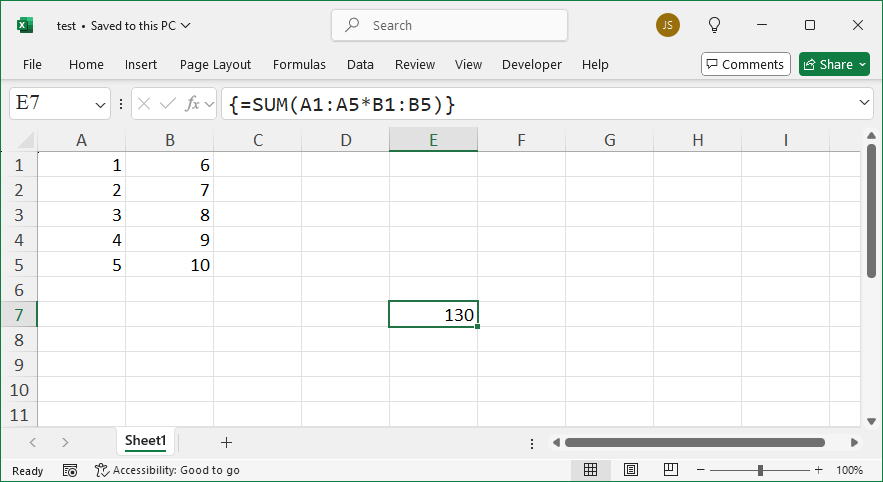Open the Data tab
The width and height of the screenshot is (883, 482).
point(360,65)
